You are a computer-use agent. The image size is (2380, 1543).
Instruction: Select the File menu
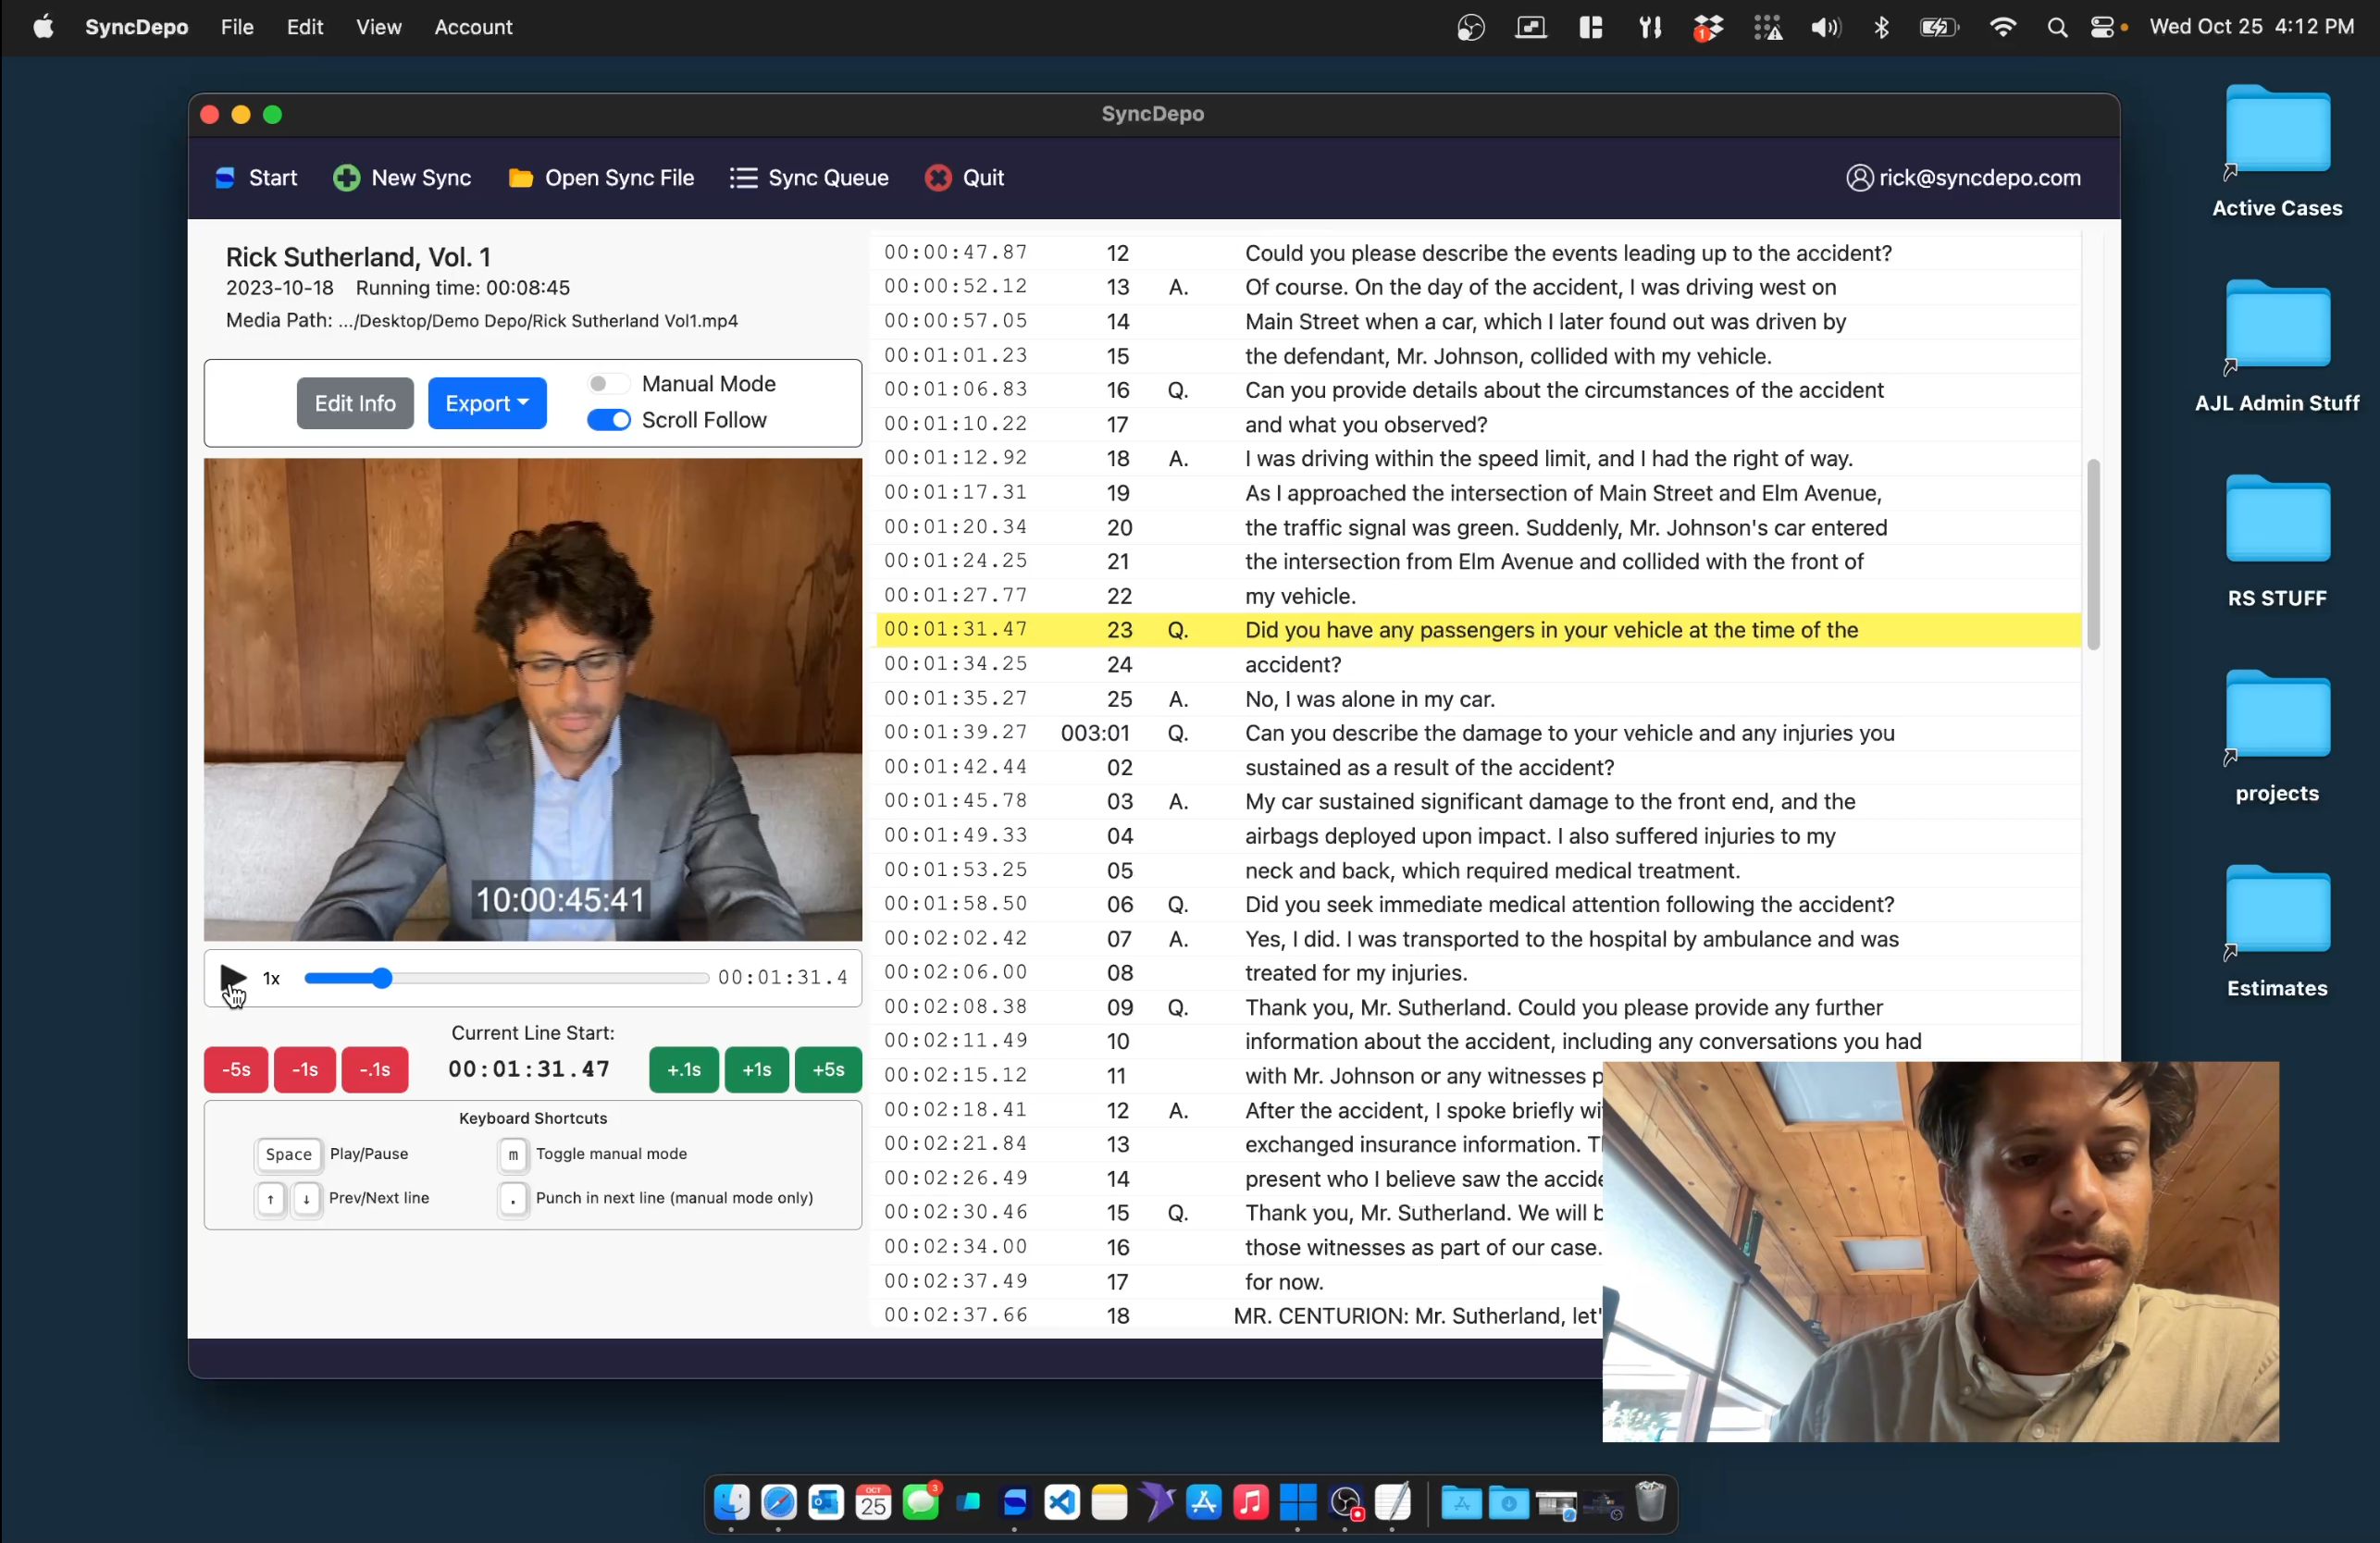pyautogui.click(x=236, y=26)
